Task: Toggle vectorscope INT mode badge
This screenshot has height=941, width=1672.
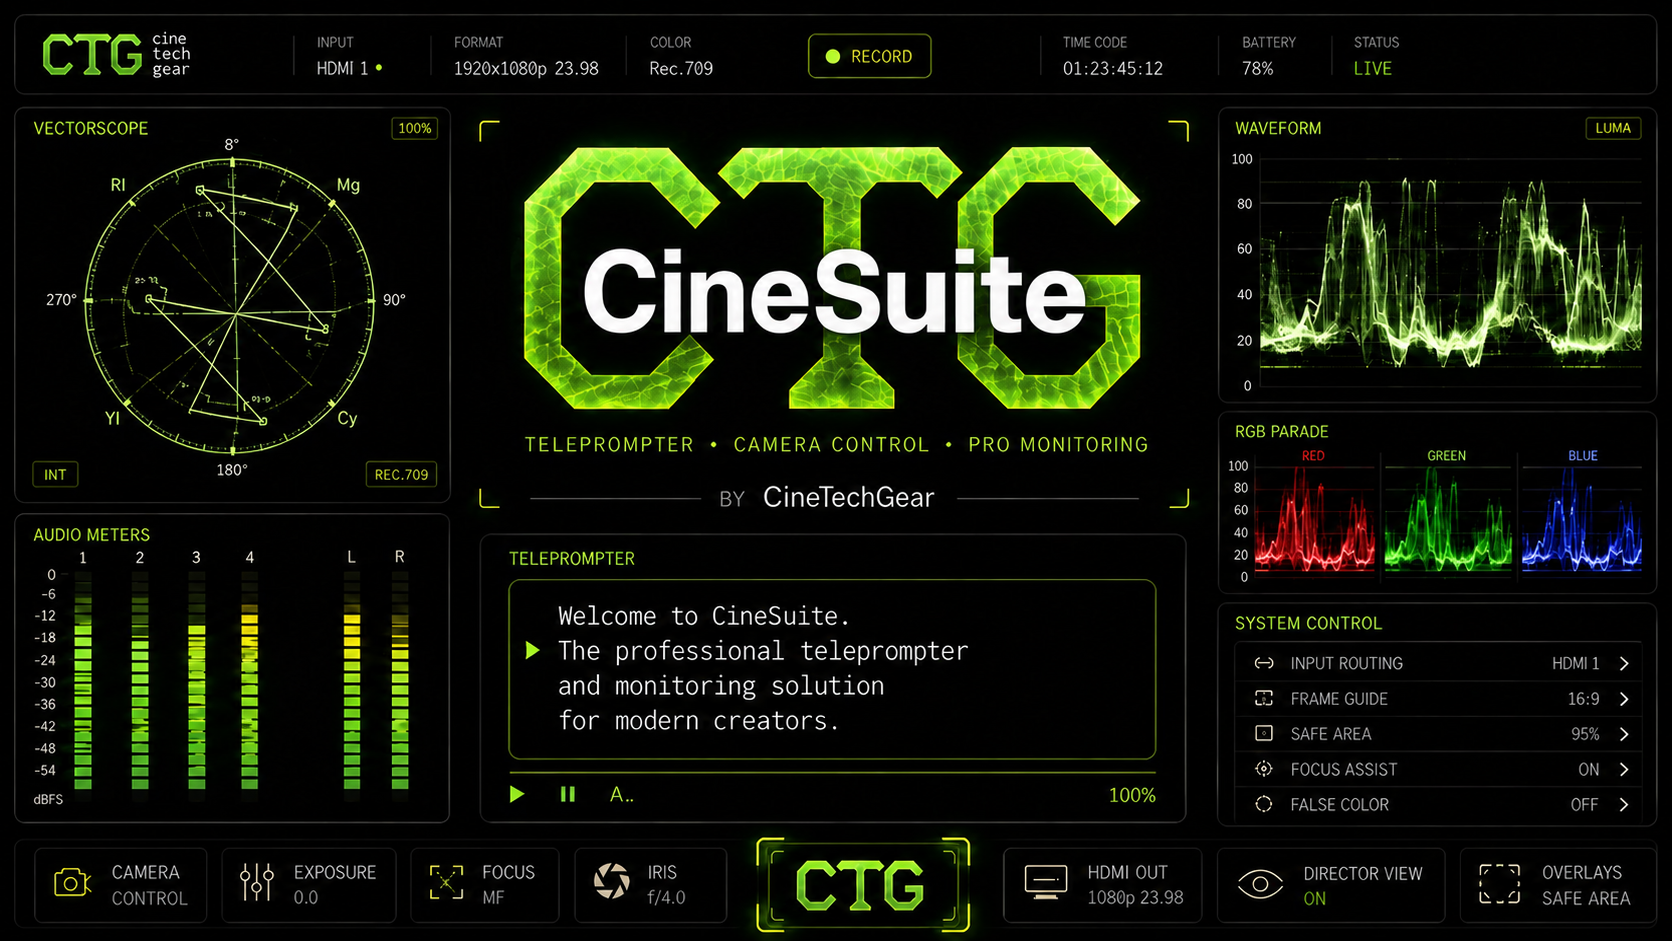Action: pos(55,474)
